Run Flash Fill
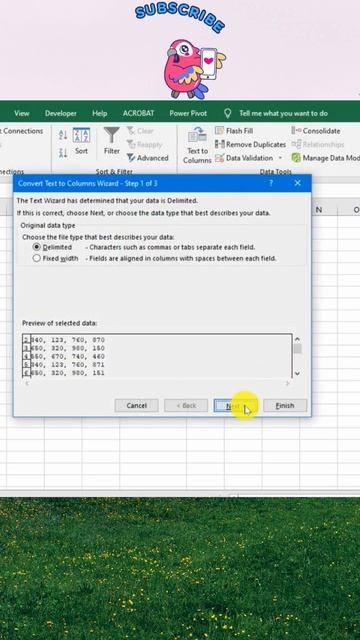The image size is (360, 640). (x=234, y=131)
